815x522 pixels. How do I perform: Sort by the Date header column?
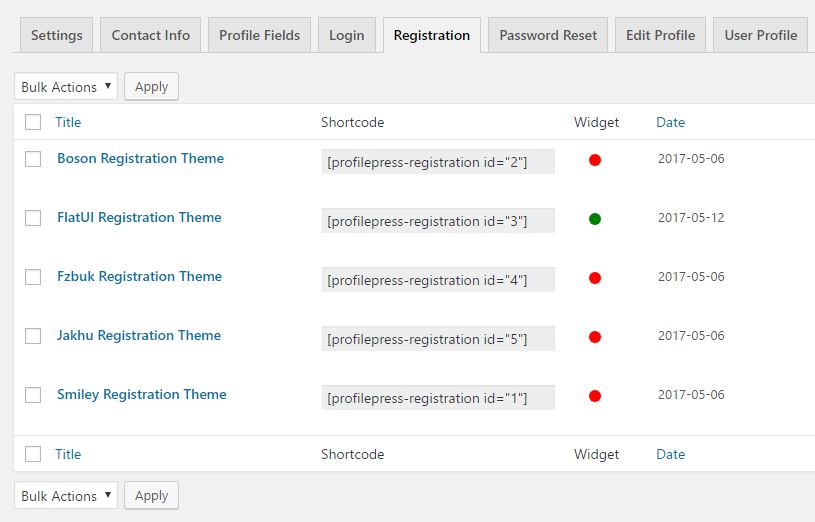671,122
